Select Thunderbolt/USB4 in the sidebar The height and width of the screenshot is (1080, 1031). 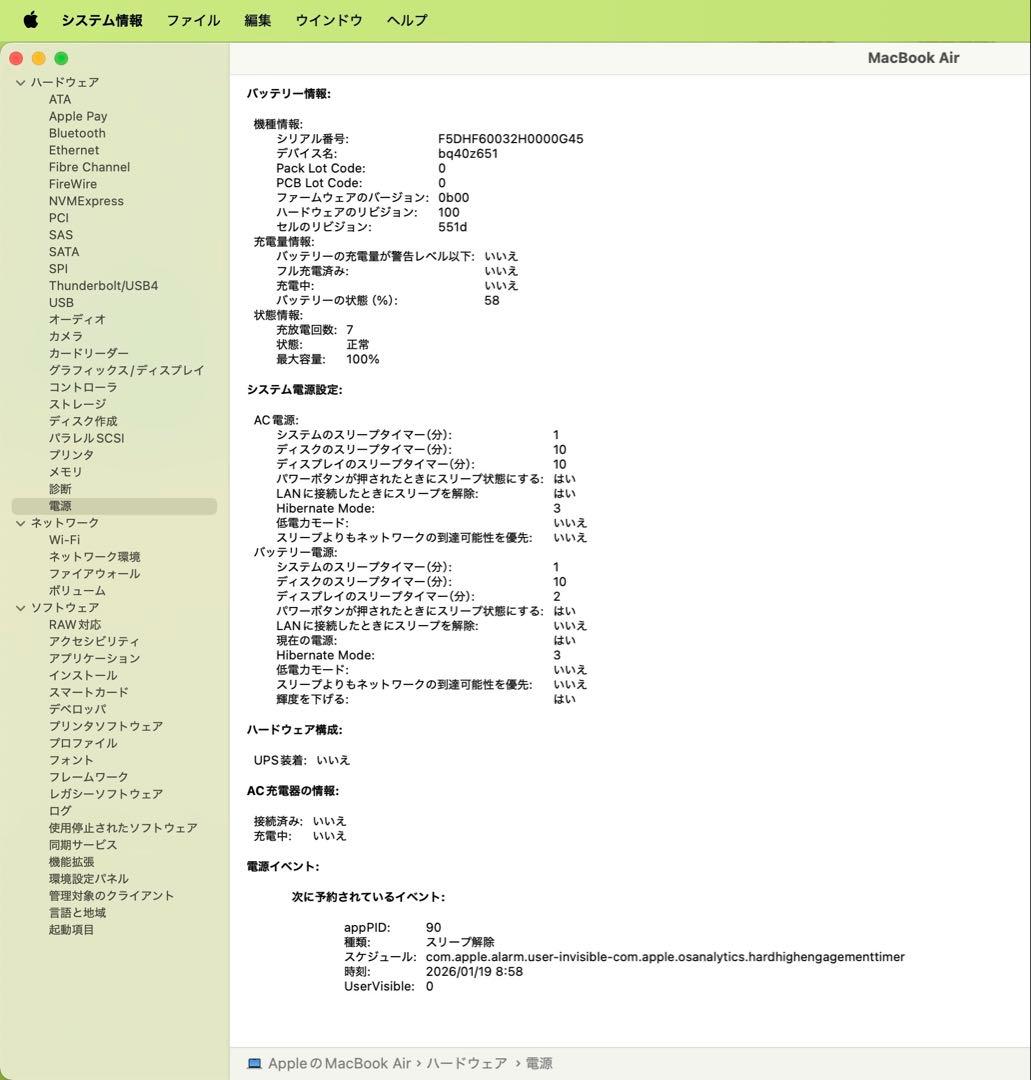pyautogui.click(x=103, y=286)
